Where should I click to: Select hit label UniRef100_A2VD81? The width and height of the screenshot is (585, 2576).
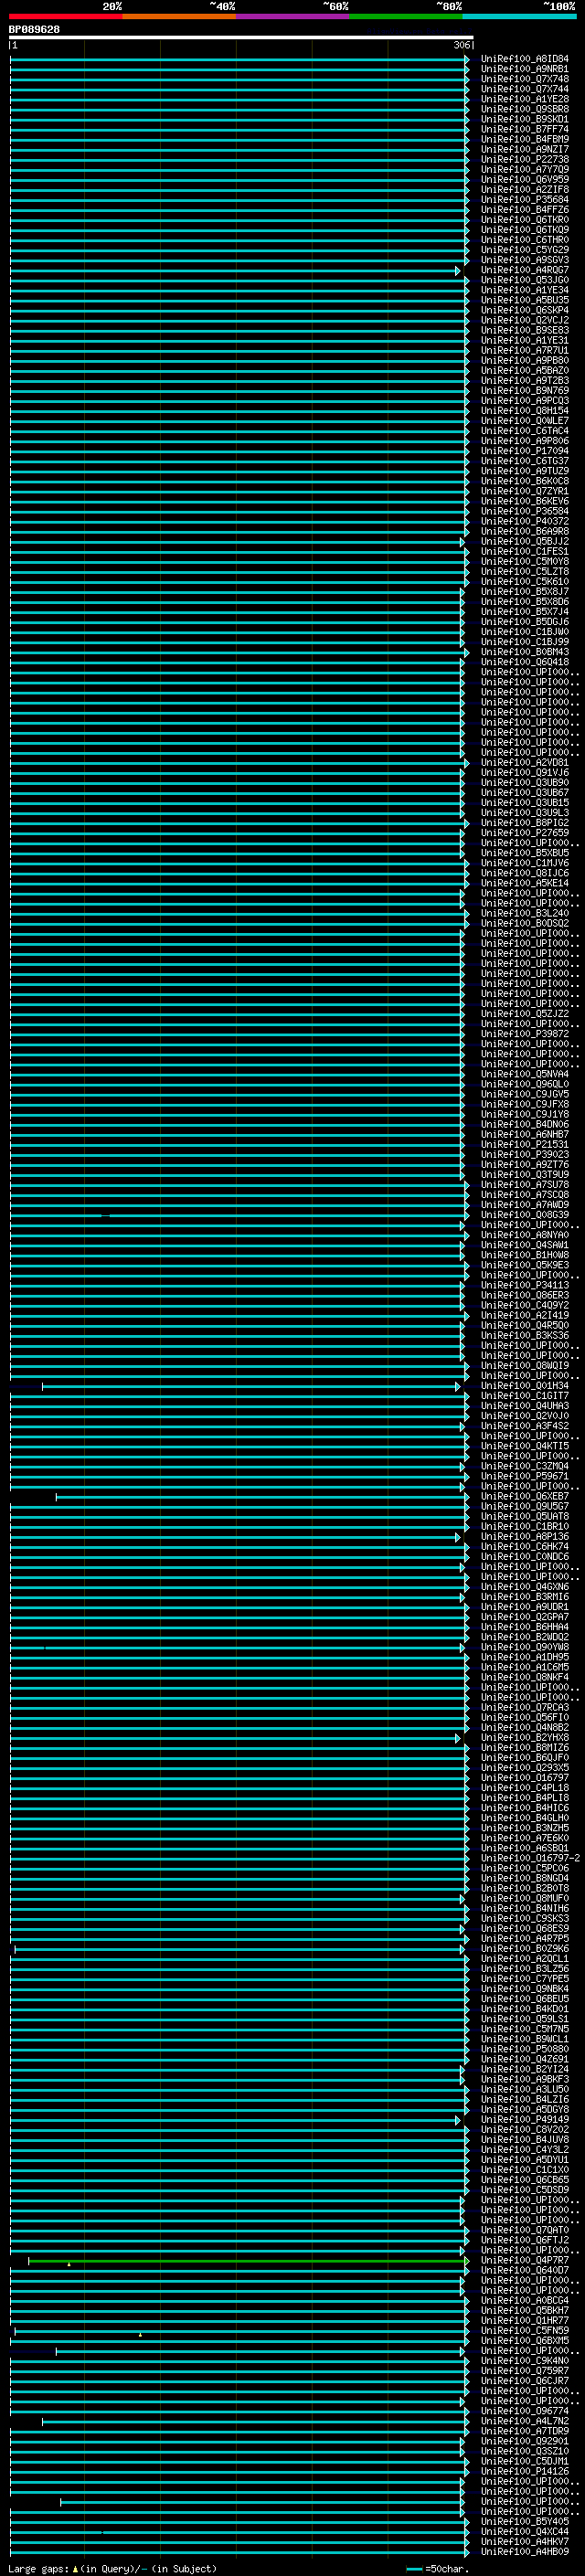pyautogui.click(x=524, y=763)
